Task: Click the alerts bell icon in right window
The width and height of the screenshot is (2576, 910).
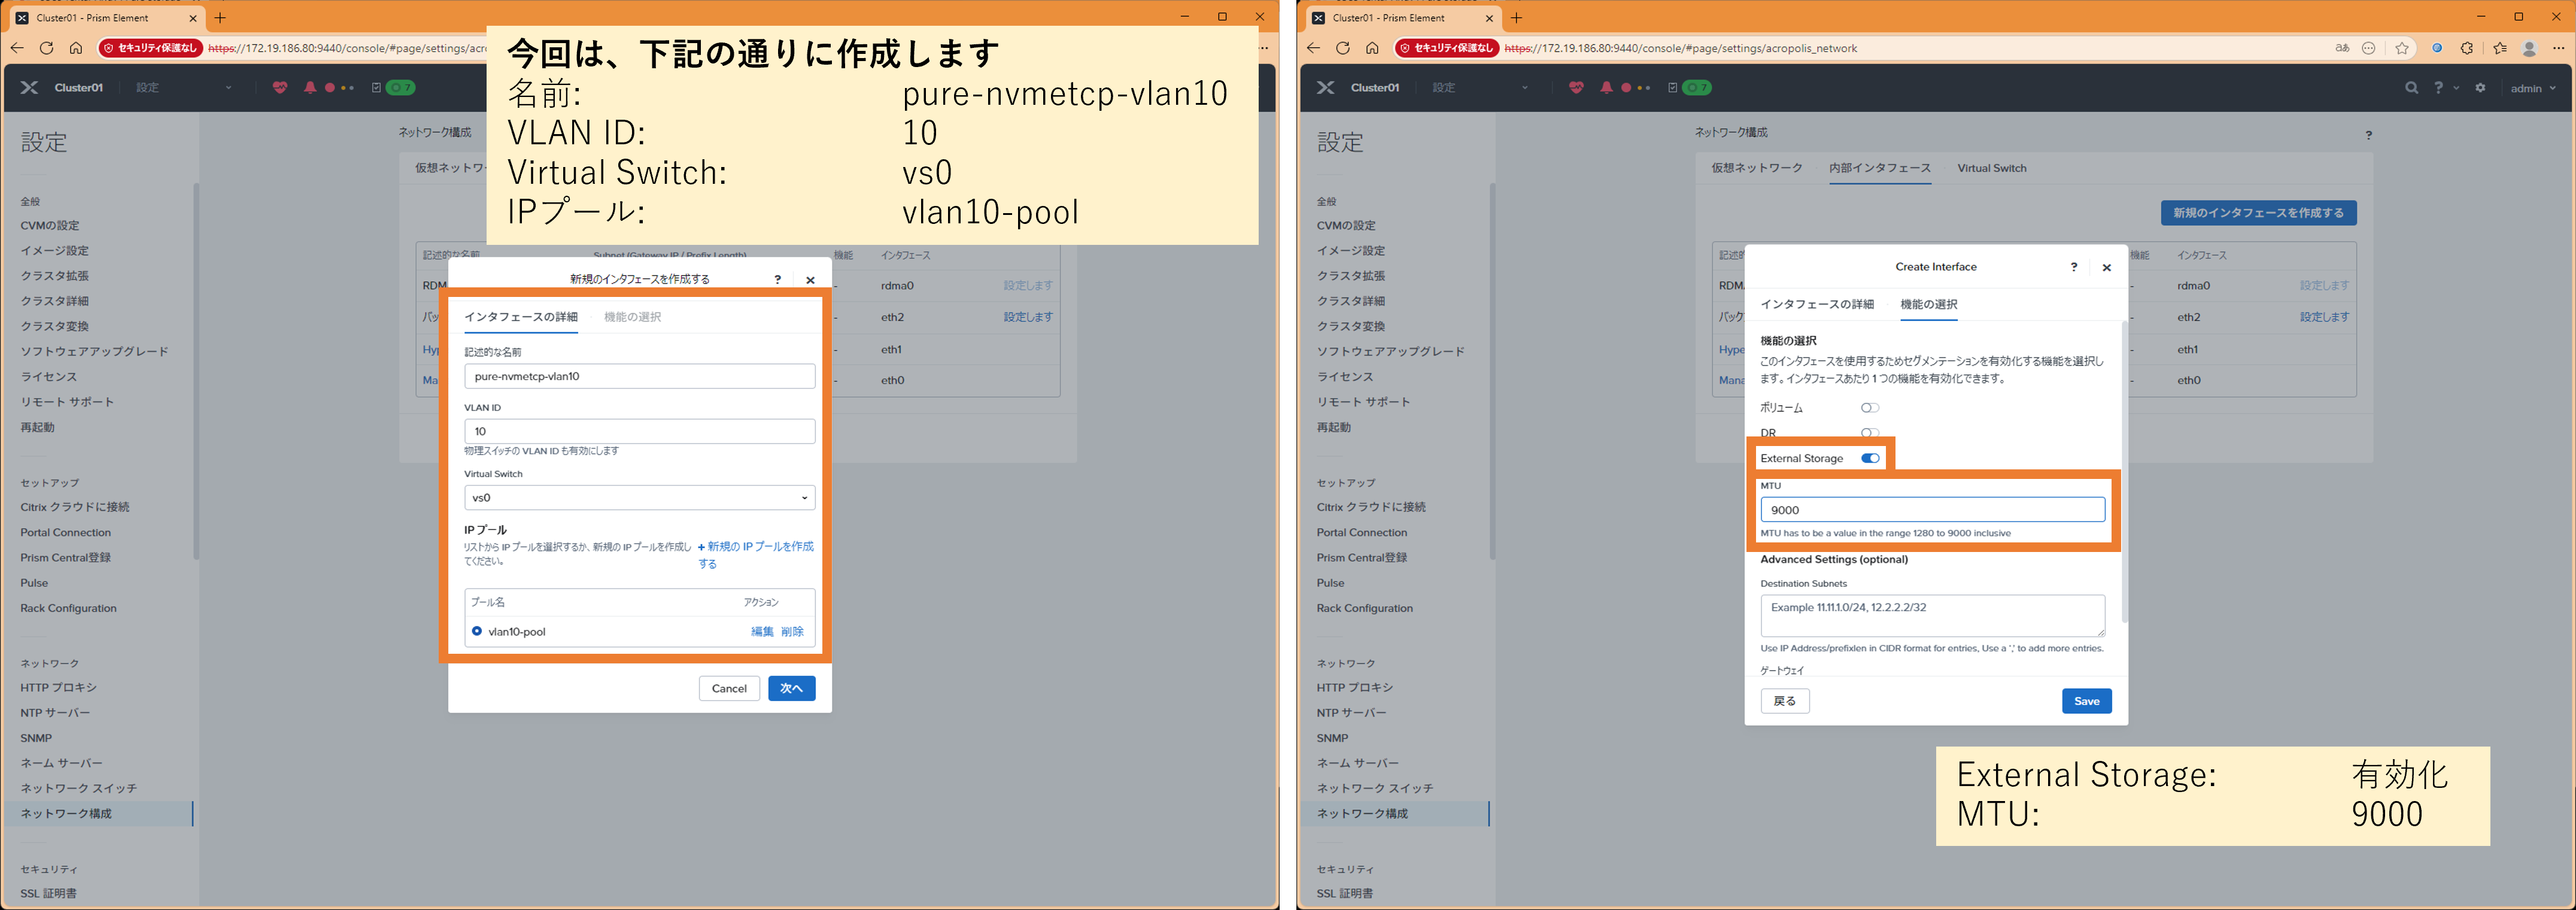Action: pos(1606,88)
